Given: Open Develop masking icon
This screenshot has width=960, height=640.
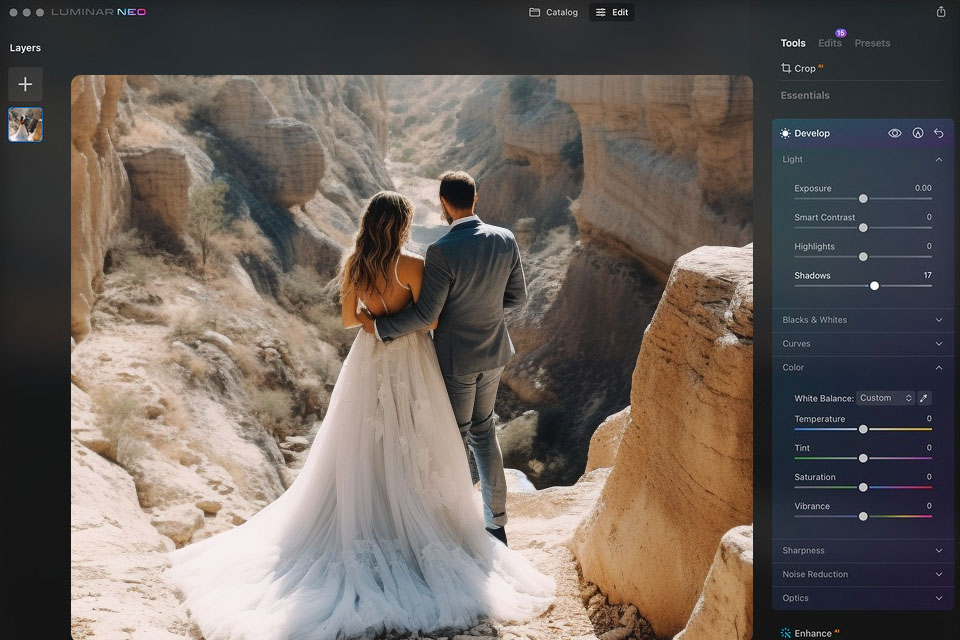Looking at the screenshot, I should tap(918, 133).
